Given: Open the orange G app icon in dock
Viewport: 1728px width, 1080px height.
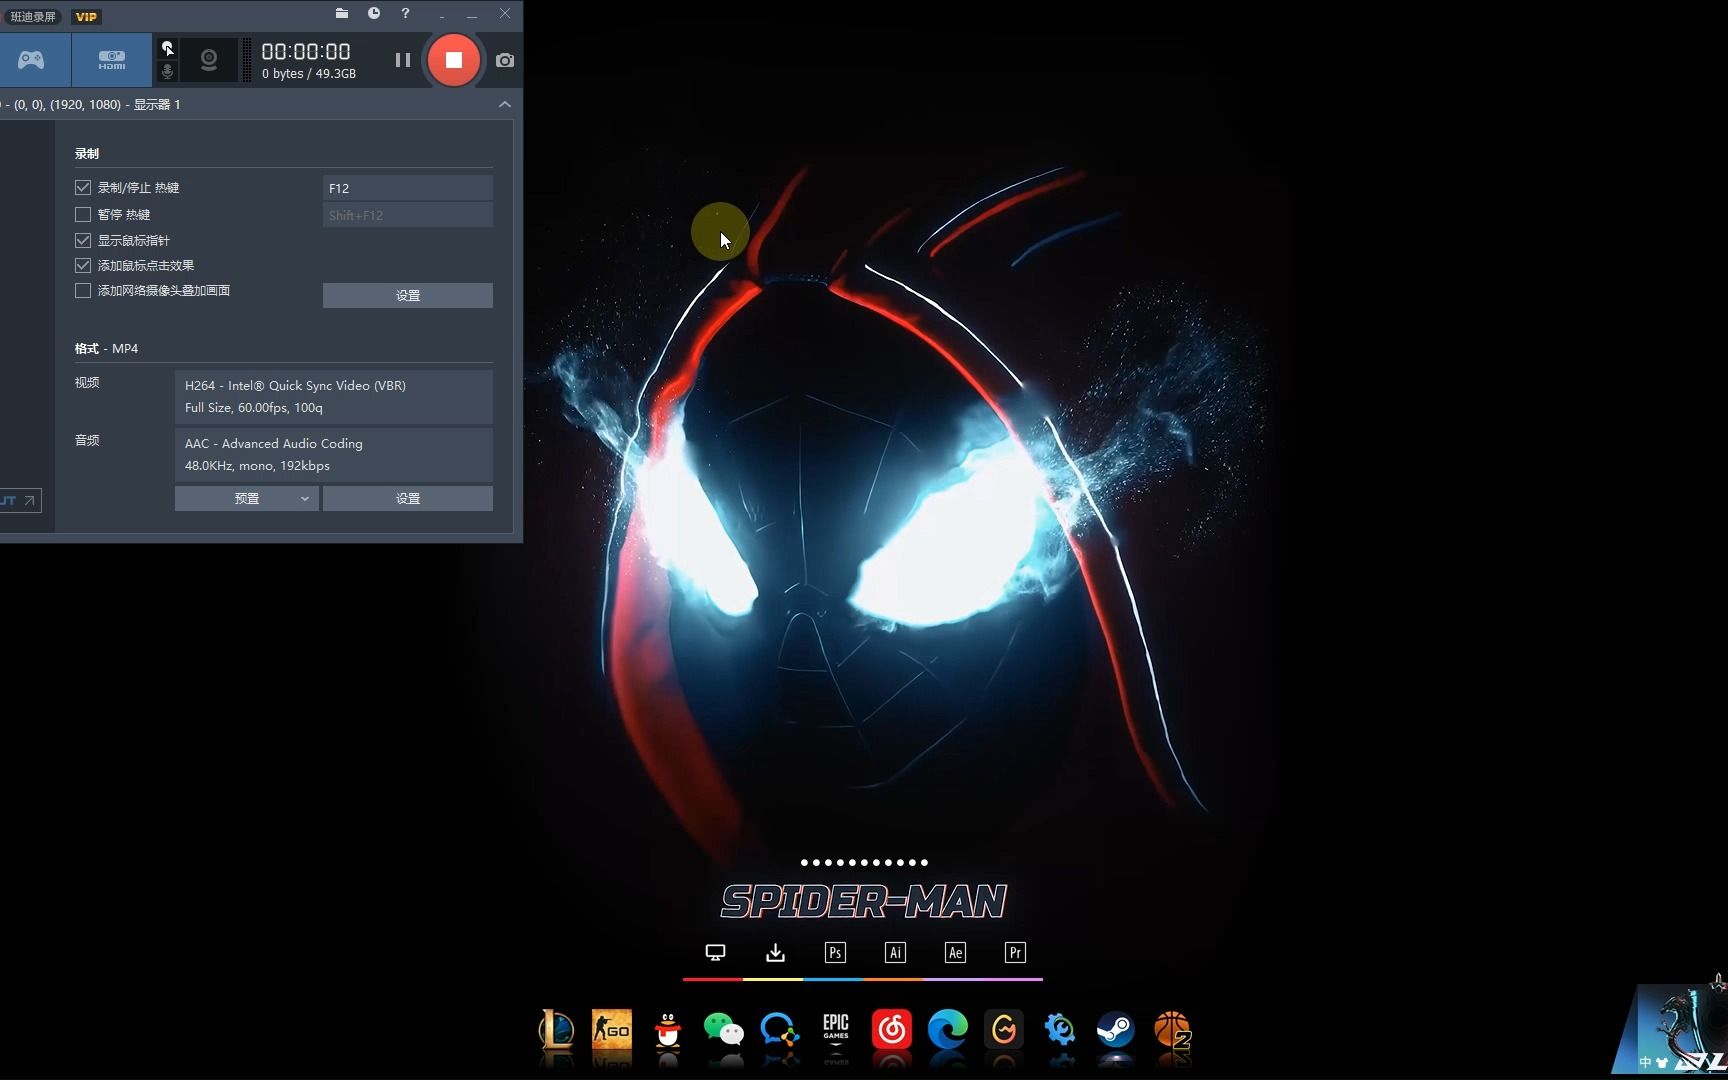Looking at the screenshot, I should (x=1004, y=1029).
